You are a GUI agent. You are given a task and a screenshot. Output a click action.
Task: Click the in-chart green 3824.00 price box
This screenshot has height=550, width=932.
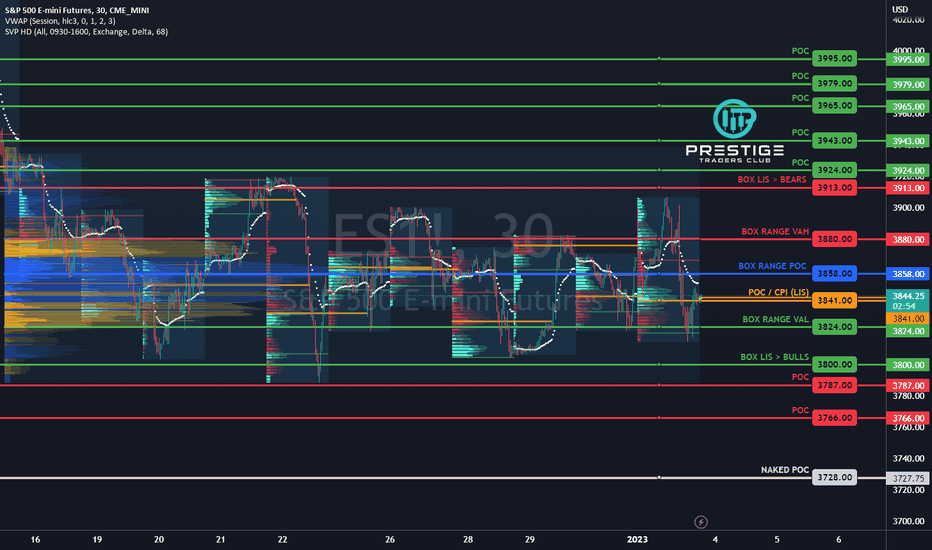coord(835,326)
